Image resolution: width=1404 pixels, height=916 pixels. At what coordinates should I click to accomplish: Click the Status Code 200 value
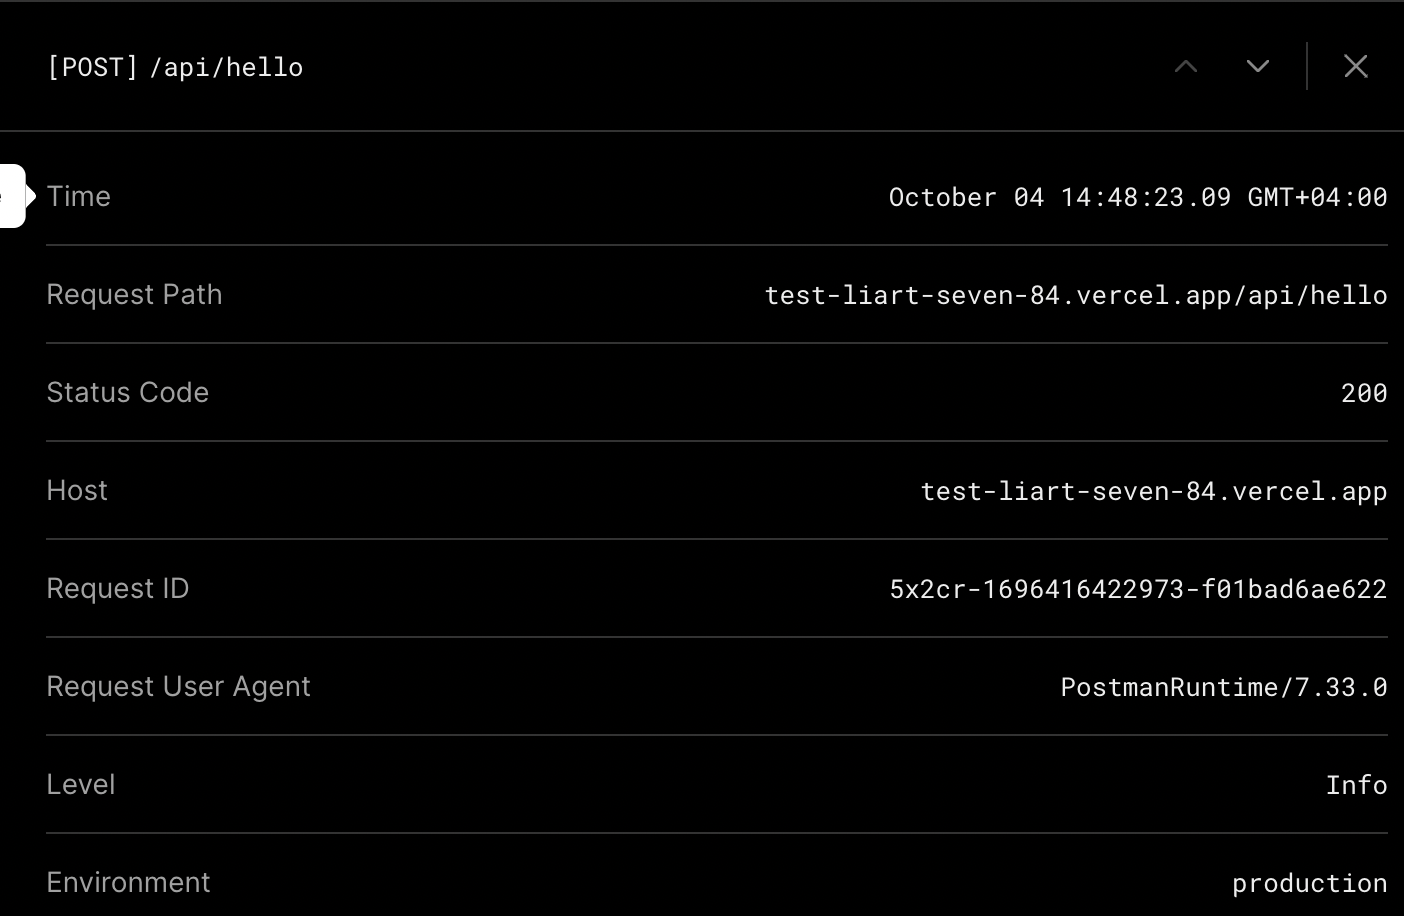tap(1363, 393)
